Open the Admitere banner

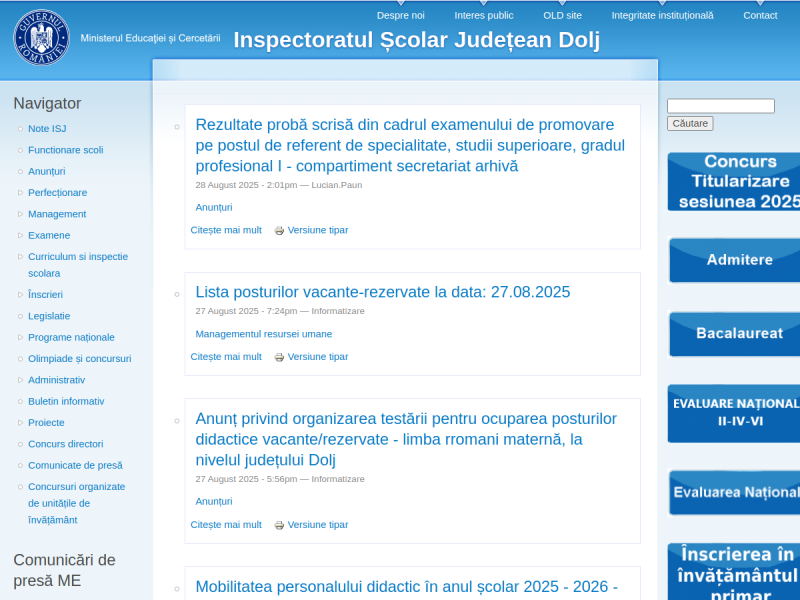[733, 260]
